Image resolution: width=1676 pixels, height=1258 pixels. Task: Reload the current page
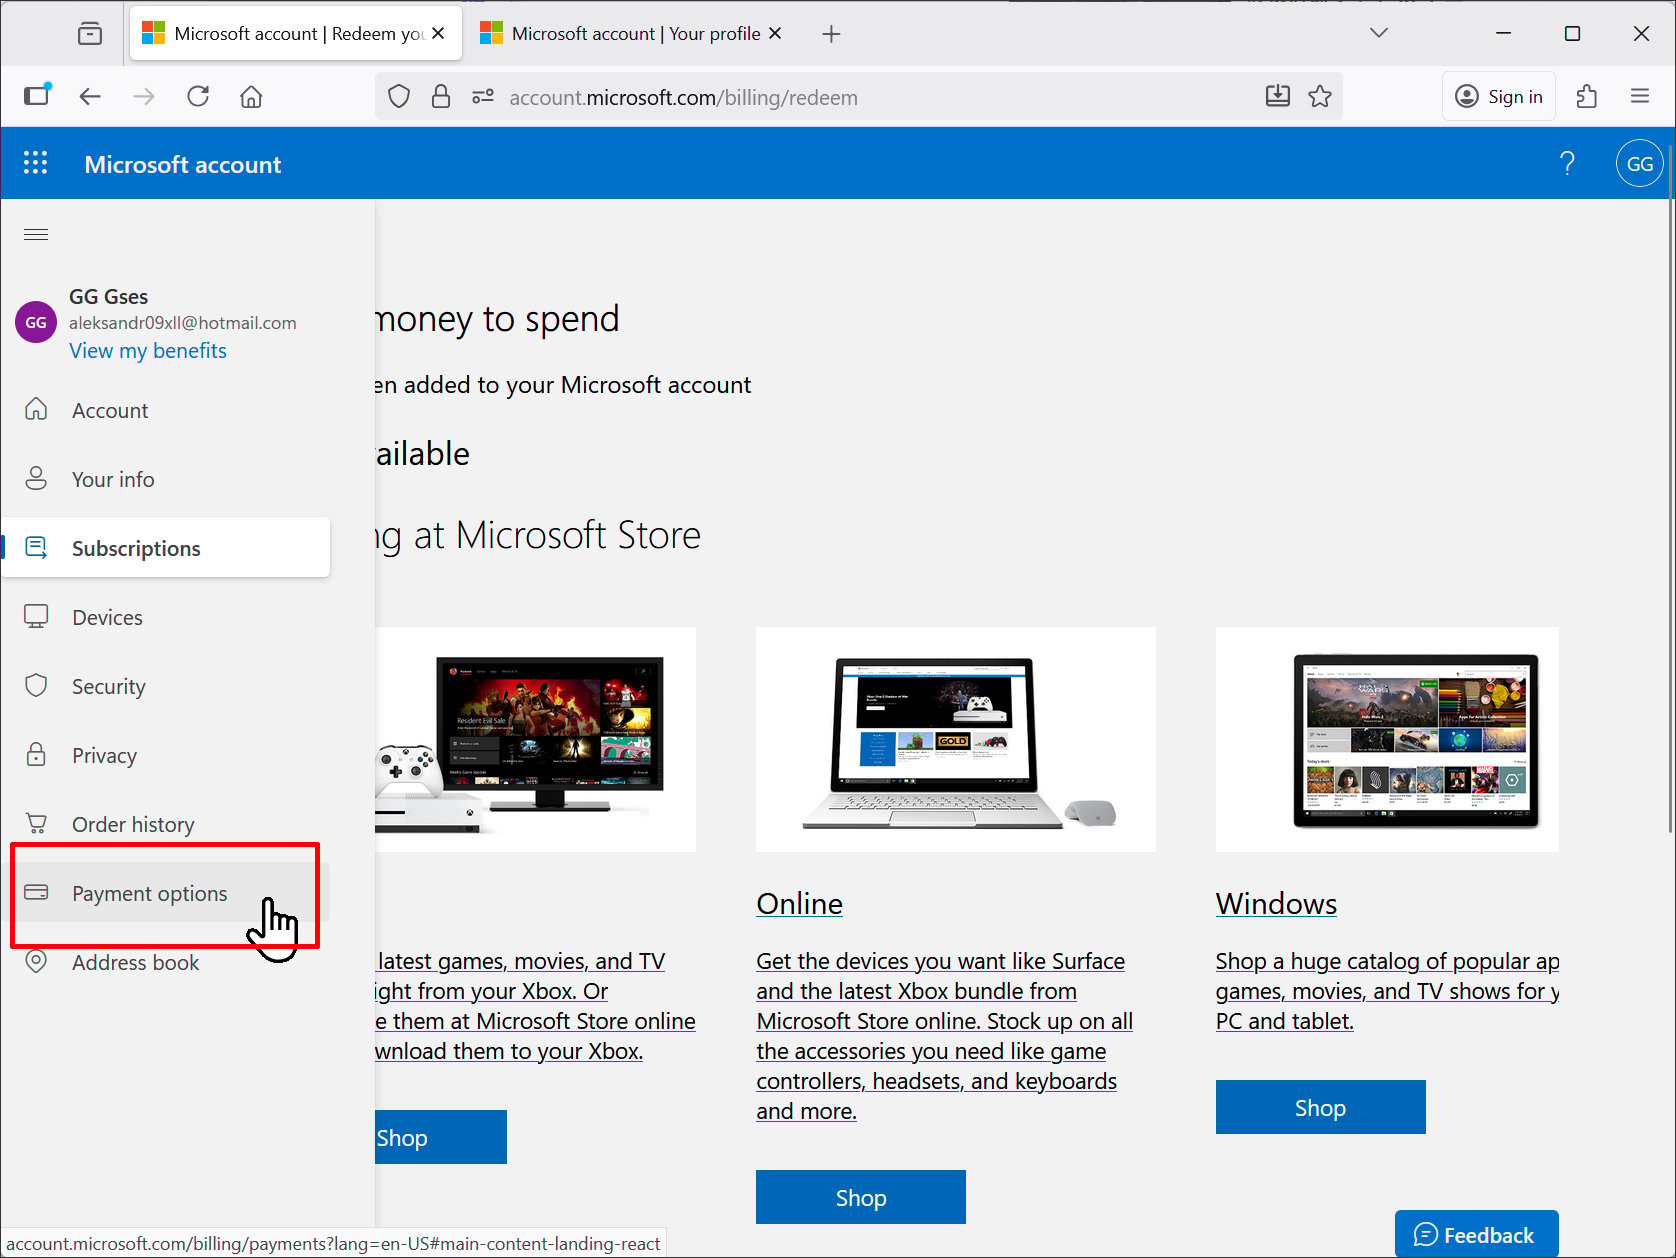198,97
